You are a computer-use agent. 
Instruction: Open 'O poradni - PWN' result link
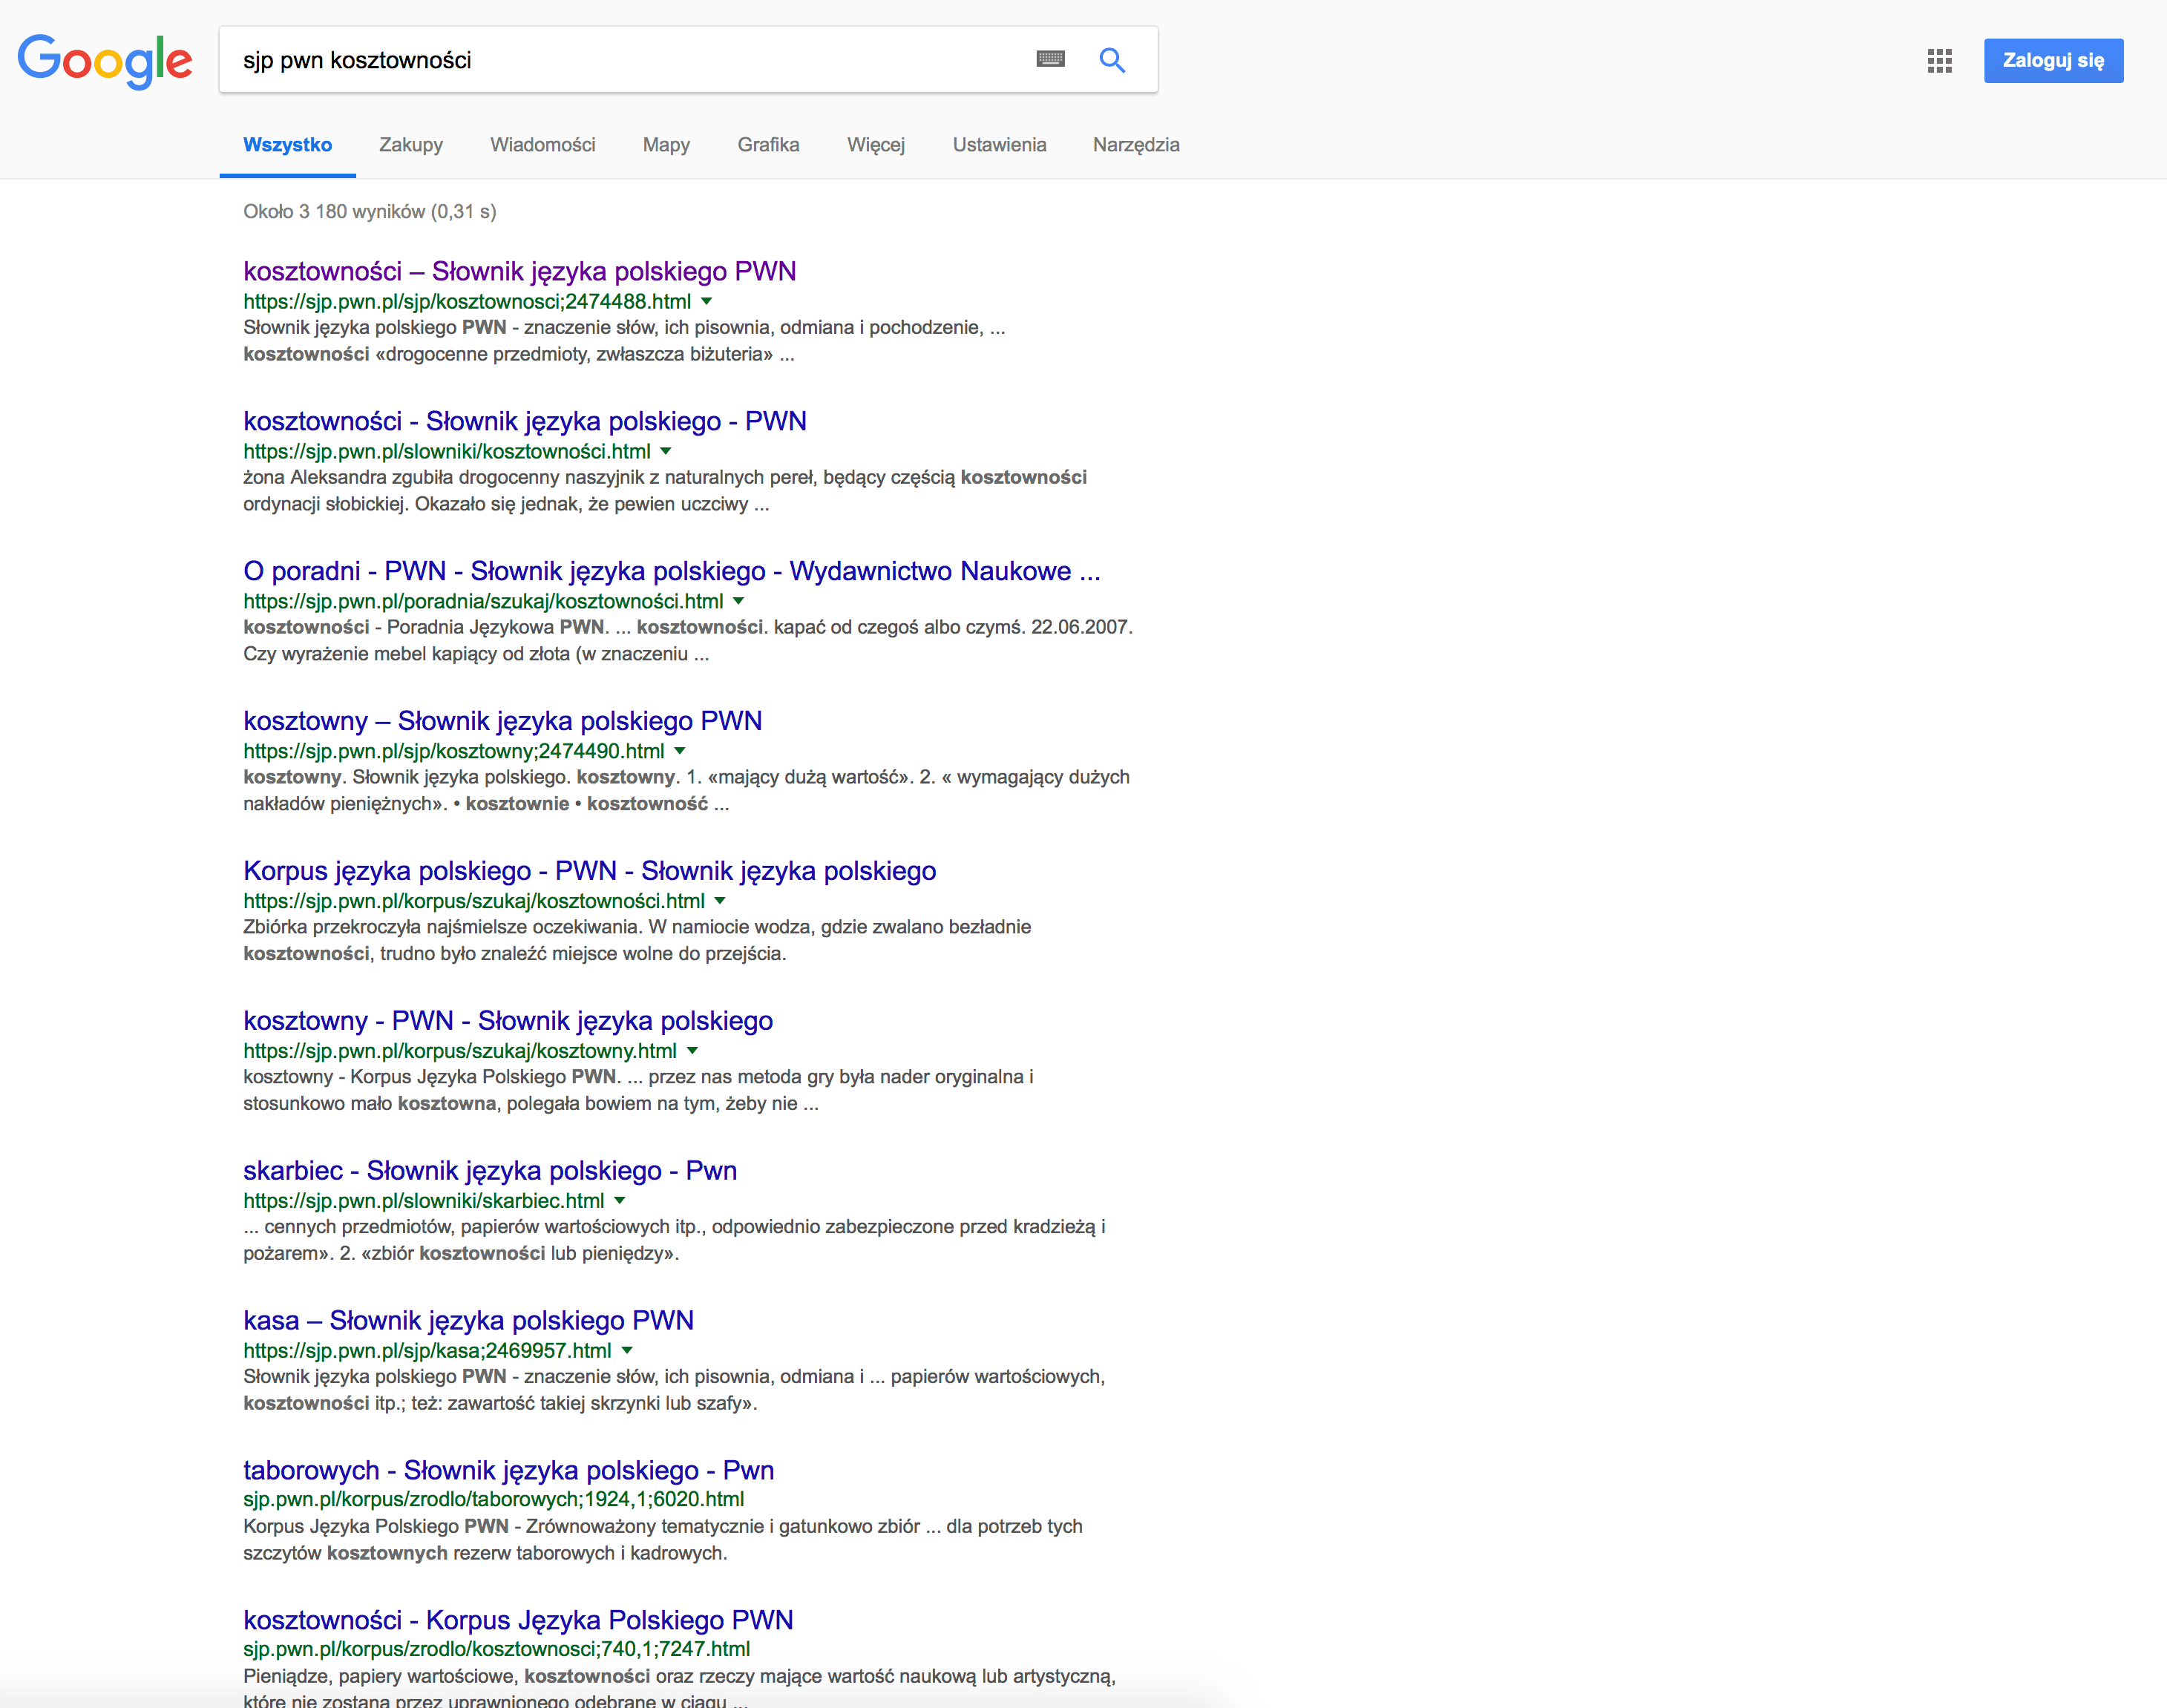pyautogui.click(x=672, y=571)
